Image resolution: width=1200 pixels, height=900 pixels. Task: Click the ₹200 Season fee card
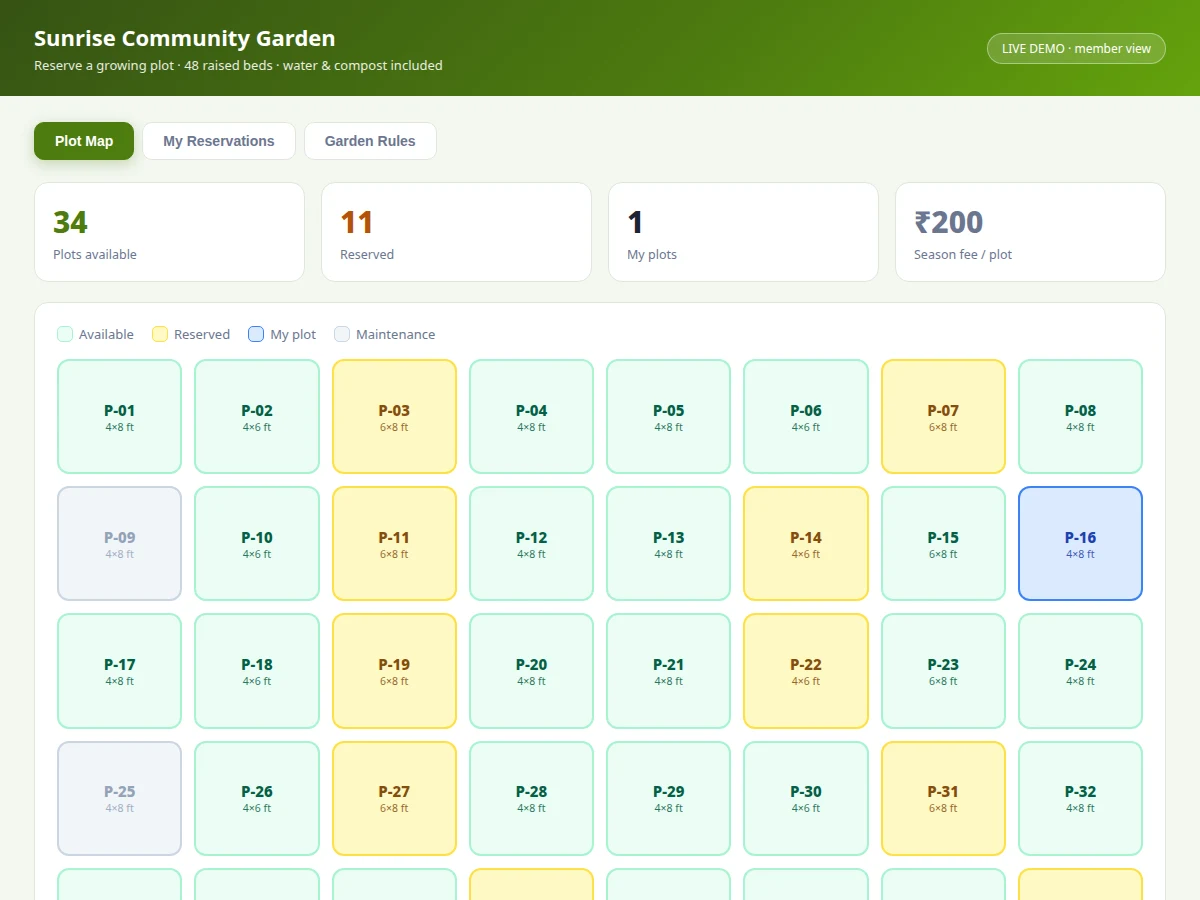pos(1030,232)
